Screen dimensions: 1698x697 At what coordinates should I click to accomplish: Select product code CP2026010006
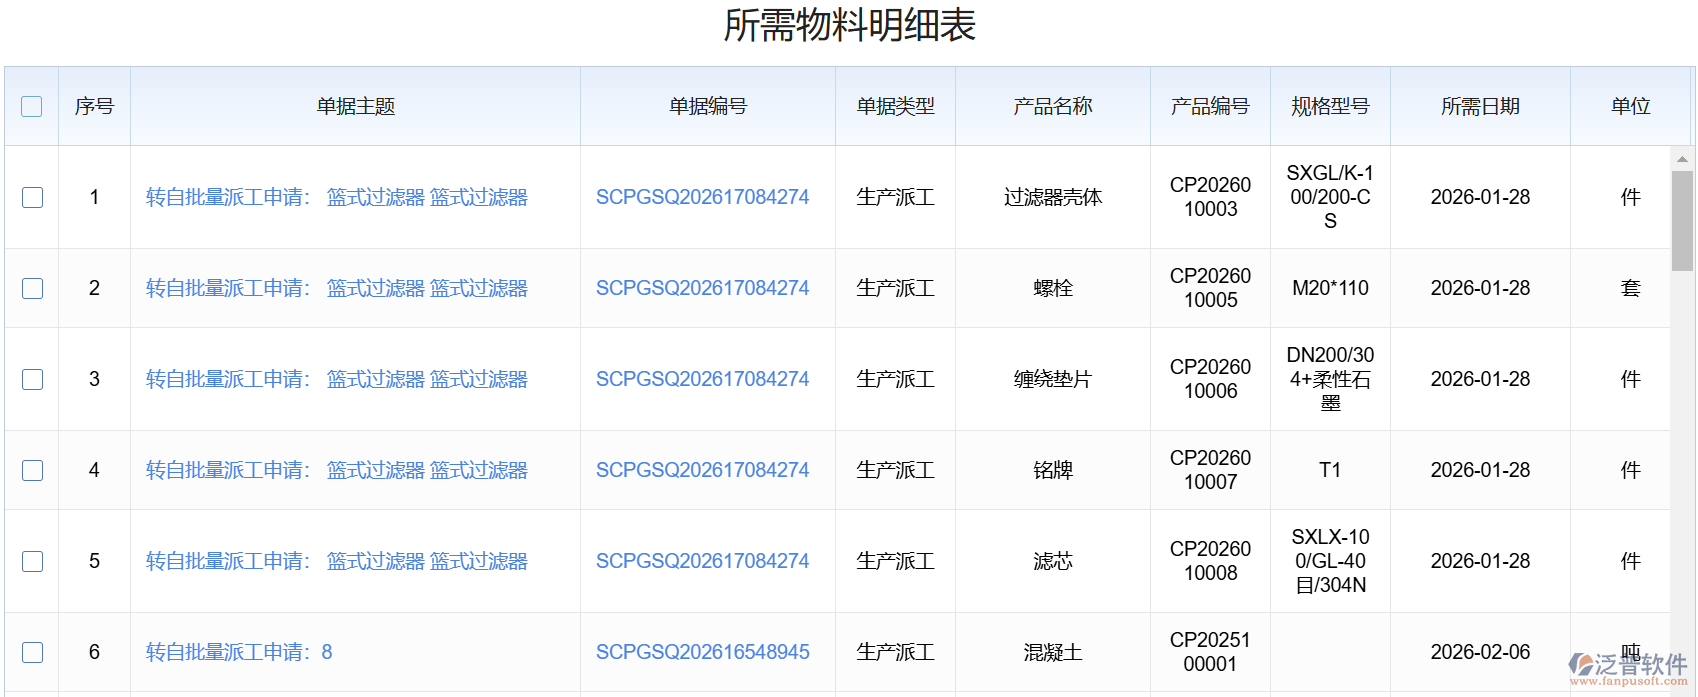(1210, 379)
